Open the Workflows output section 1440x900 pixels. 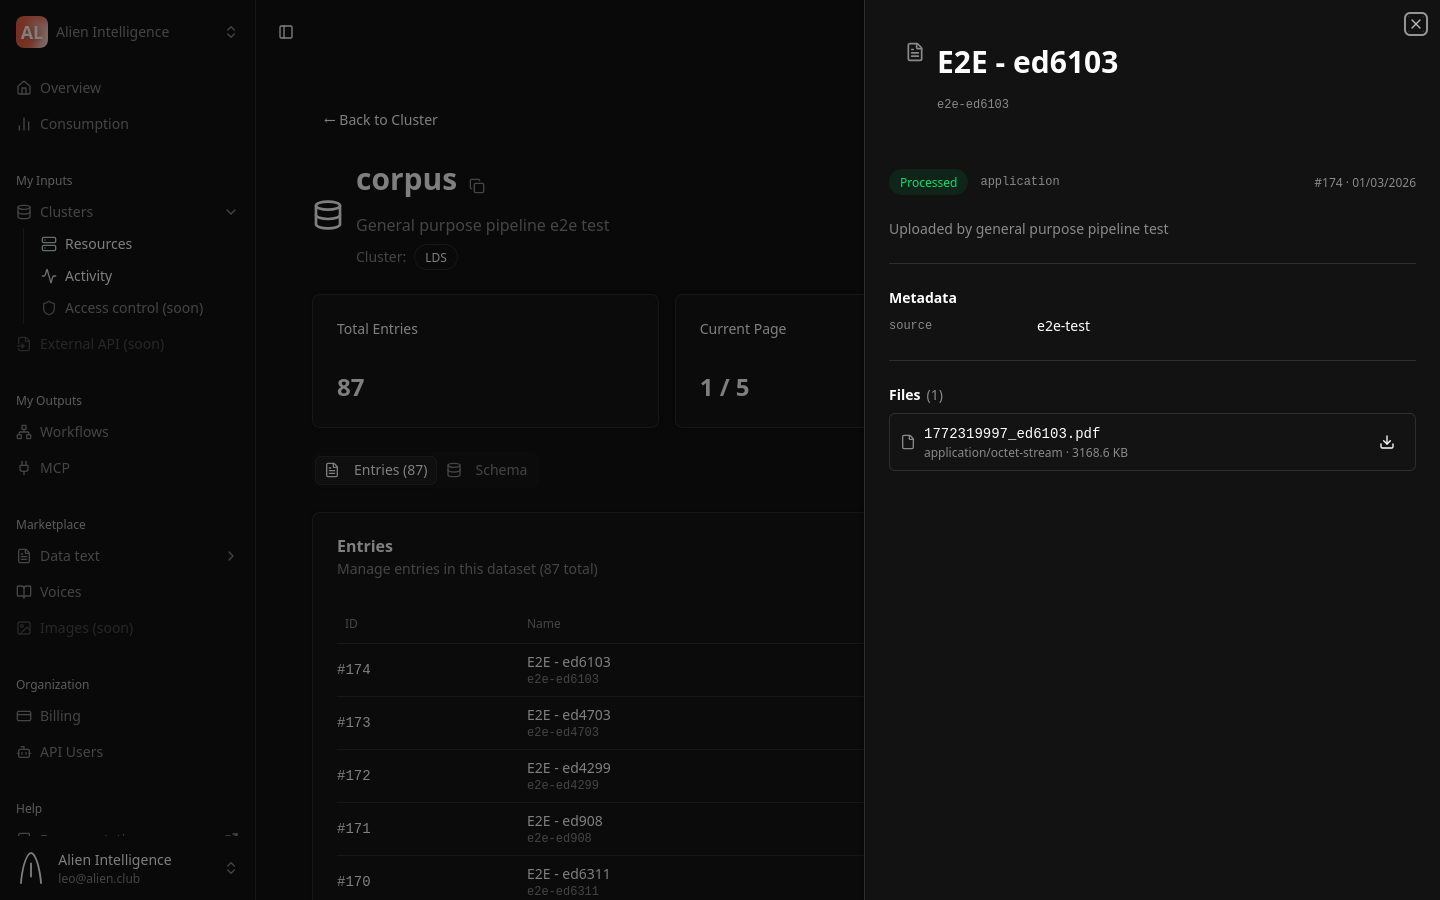coord(74,431)
